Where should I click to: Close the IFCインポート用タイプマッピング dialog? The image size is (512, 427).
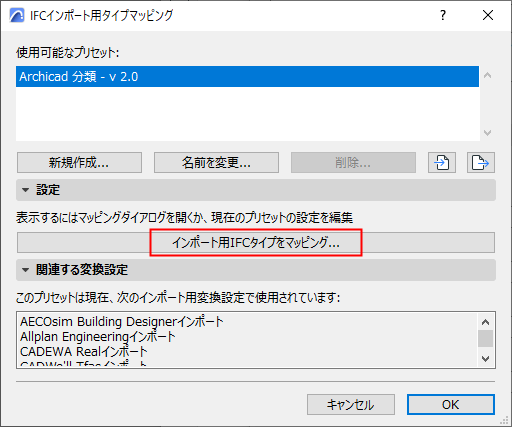point(488,15)
